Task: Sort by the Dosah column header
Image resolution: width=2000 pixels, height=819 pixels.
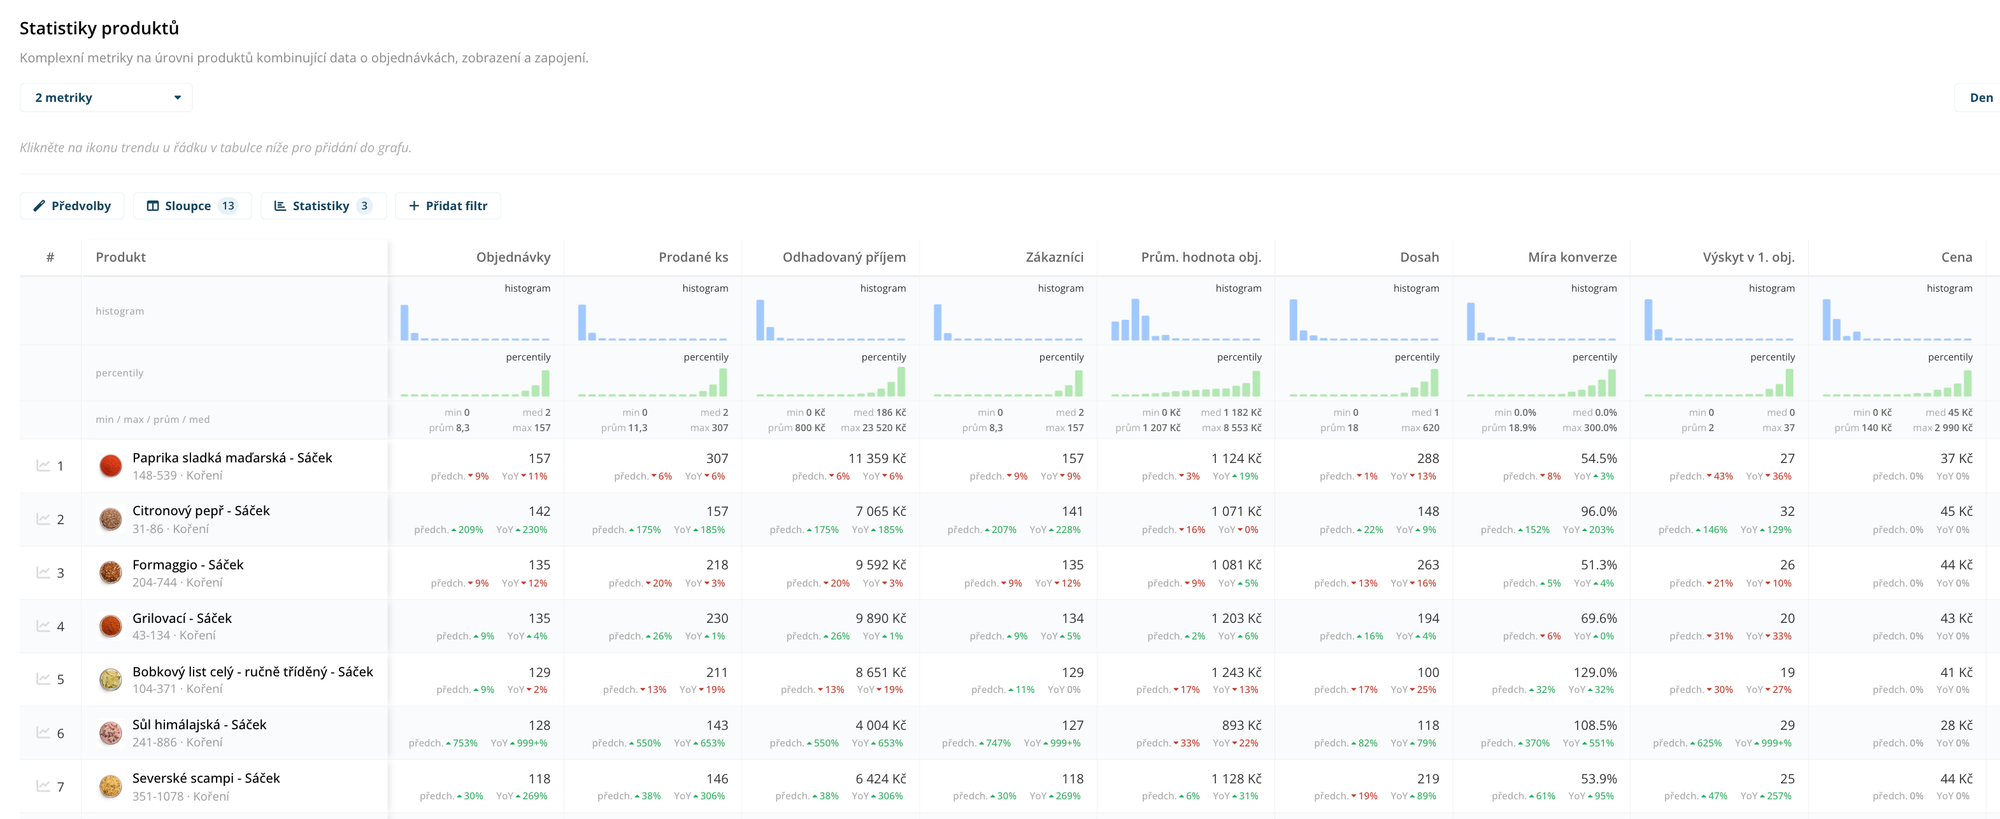Action: click(1419, 257)
